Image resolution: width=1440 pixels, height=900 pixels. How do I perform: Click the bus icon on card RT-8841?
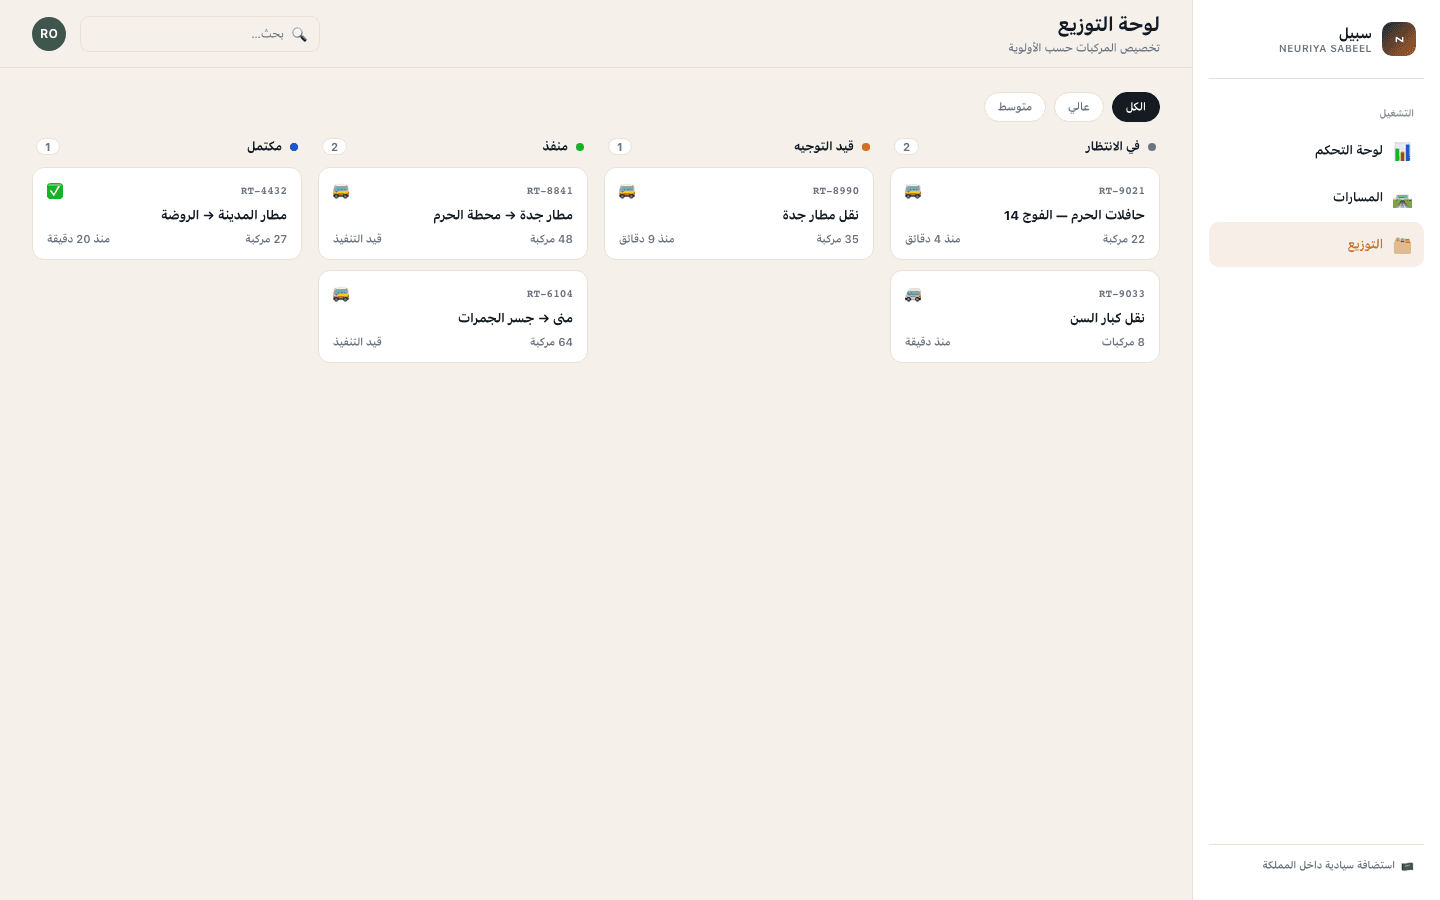pos(341,191)
